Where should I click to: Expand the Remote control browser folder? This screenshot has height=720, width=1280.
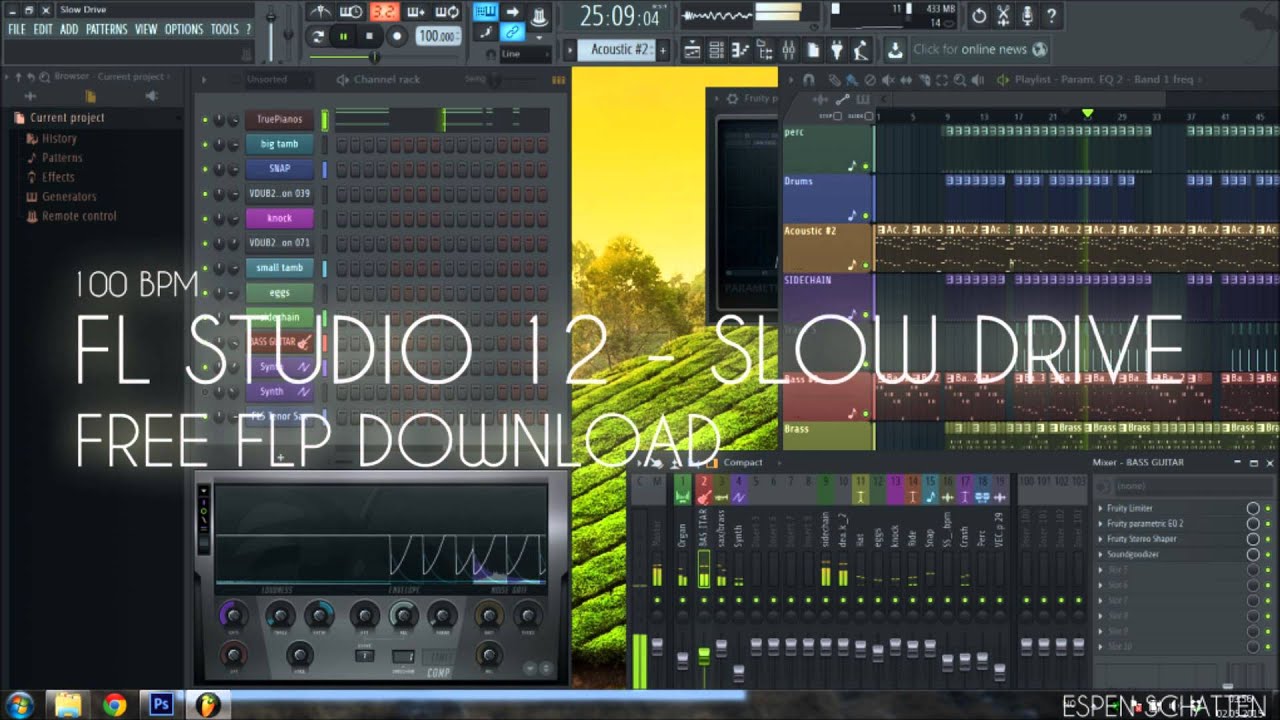pos(79,216)
